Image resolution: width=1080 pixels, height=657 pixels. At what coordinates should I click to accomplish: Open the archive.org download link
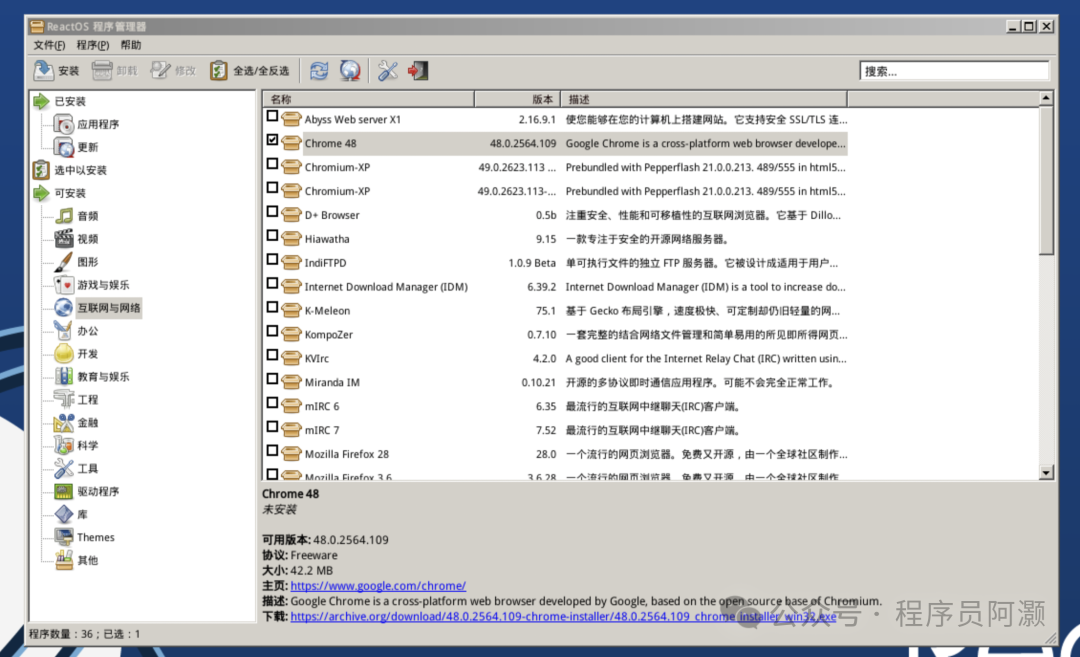tap(563, 616)
